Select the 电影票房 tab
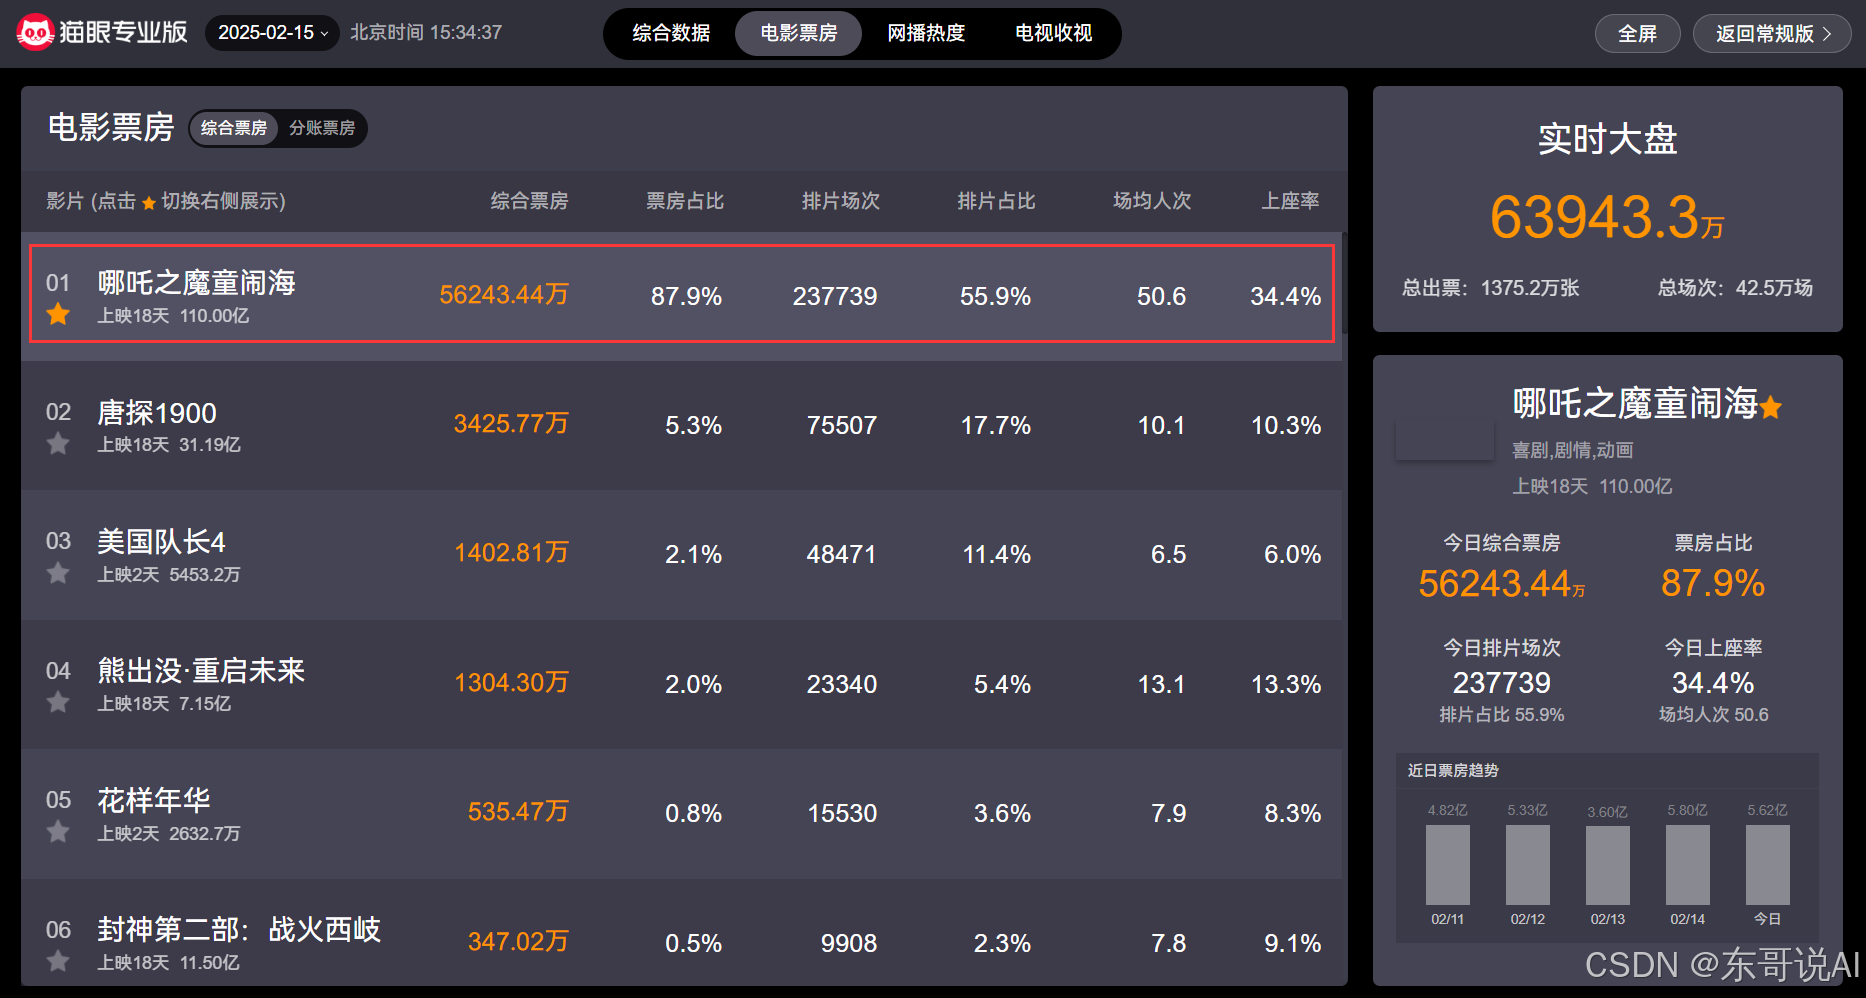The image size is (1866, 998). (798, 33)
